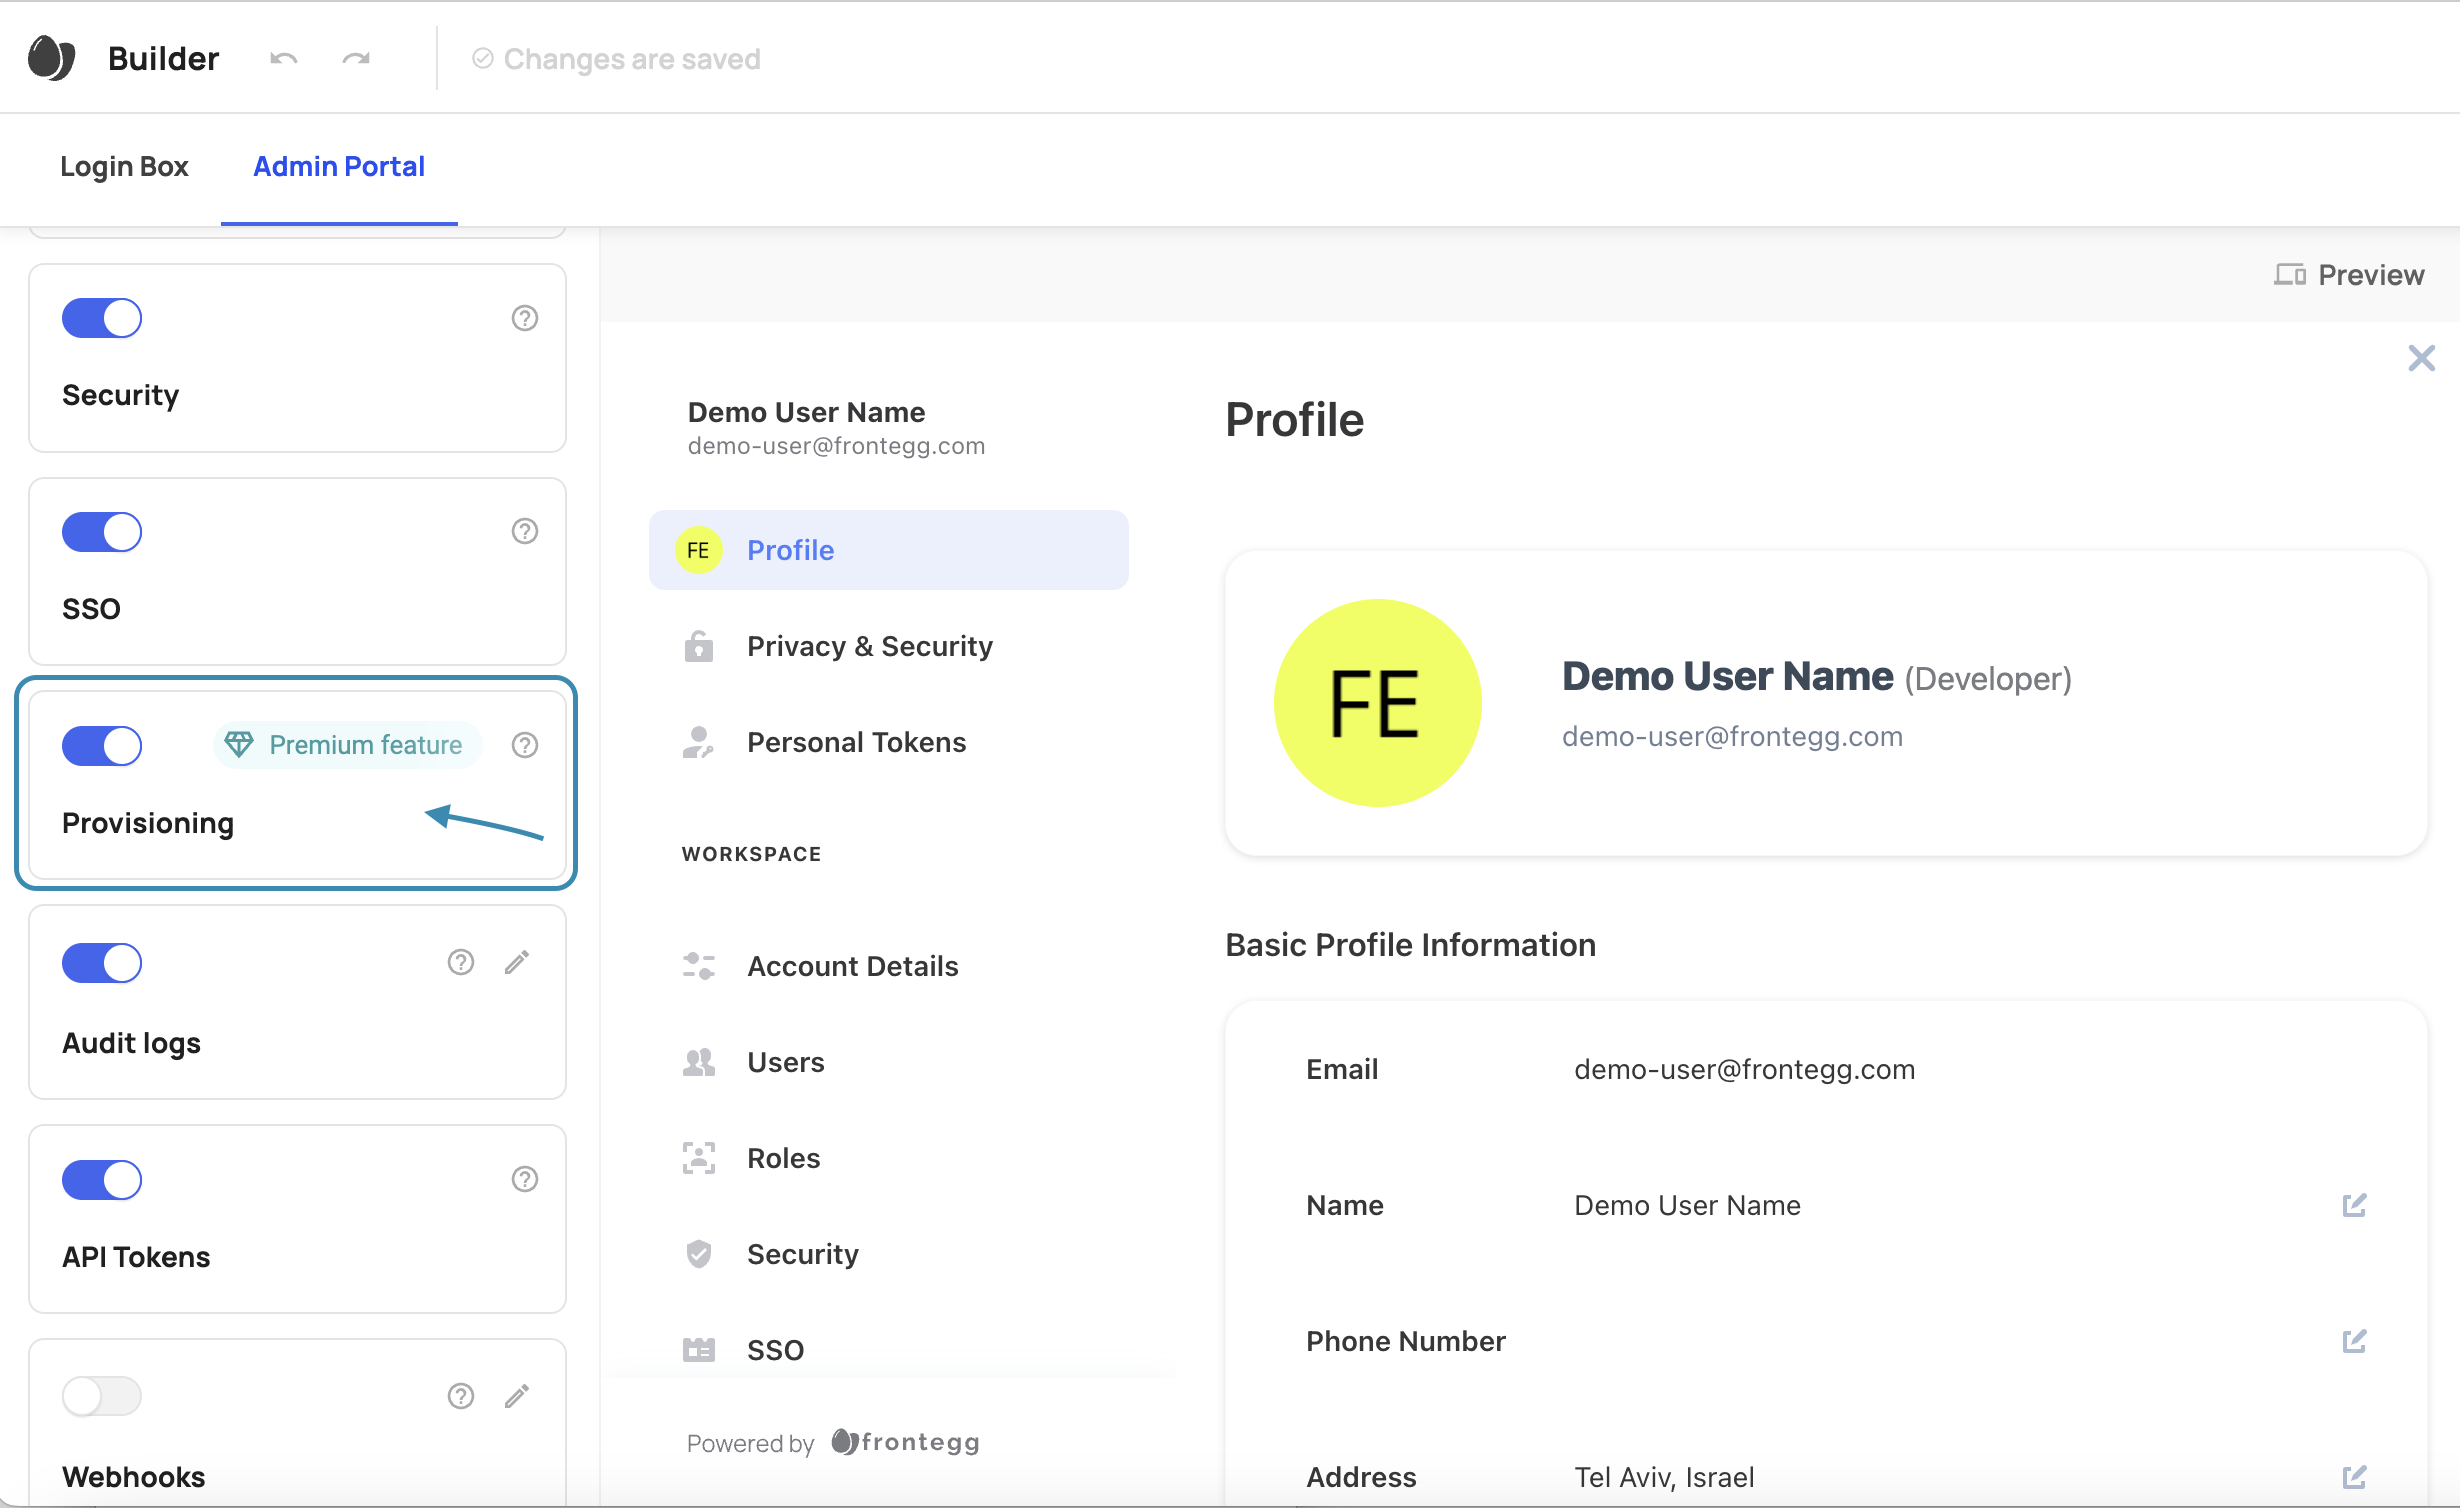Image resolution: width=2460 pixels, height=1508 pixels.
Task: Select Personal Tokens in sidebar
Action: [x=856, y=742]
